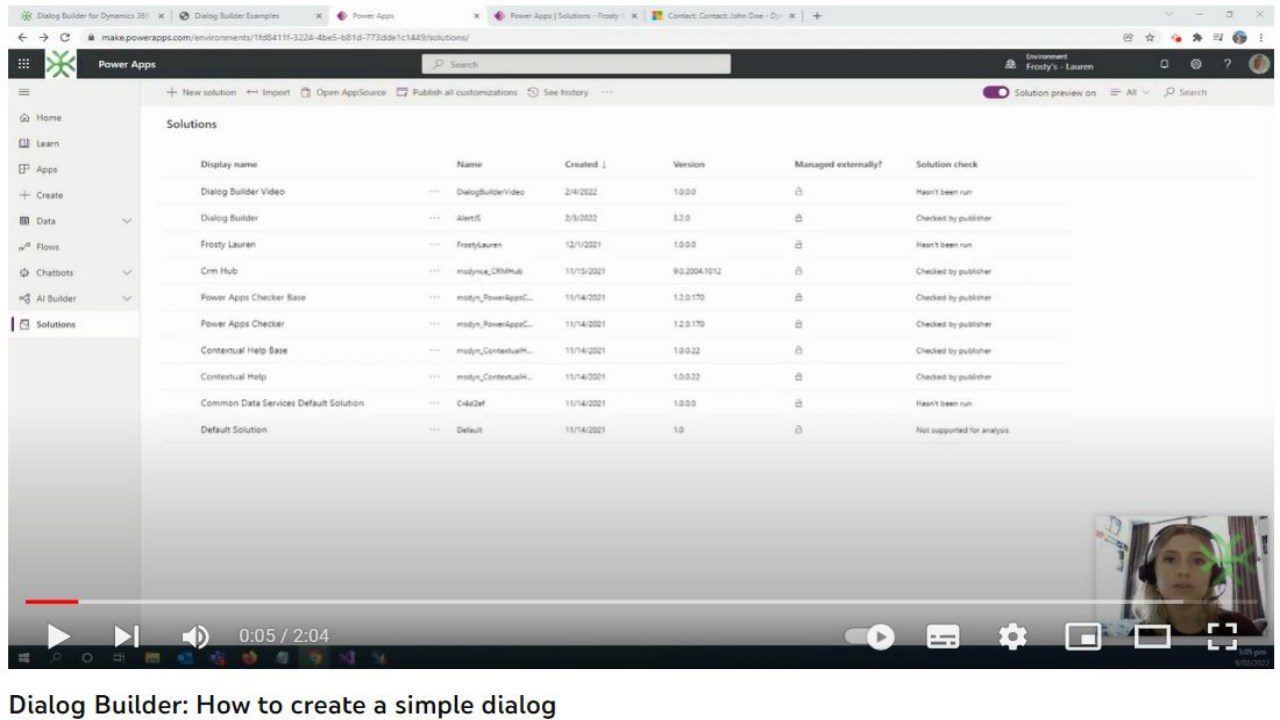Collapse the left navigation hamburger menu
1280x720 pixels.
[24, 92]
